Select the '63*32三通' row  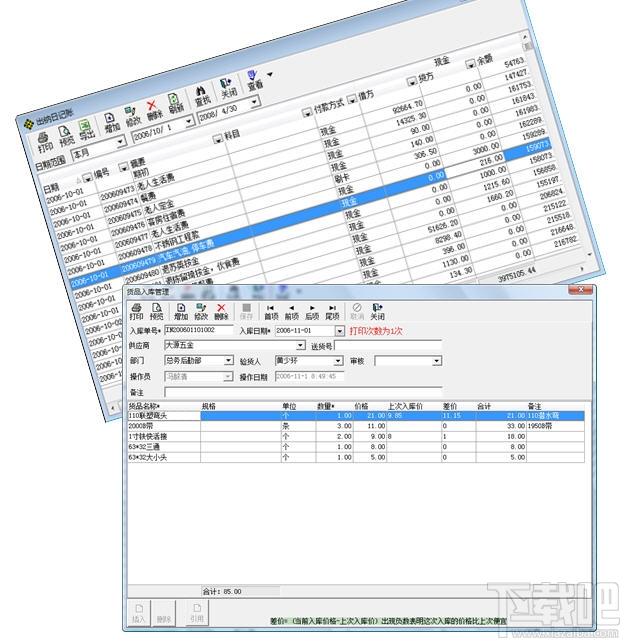tap(356, 447)
